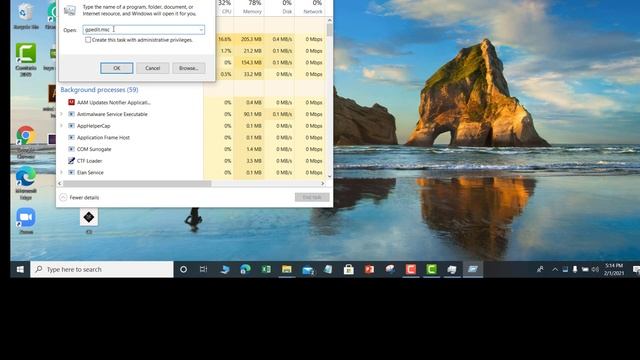Sort processes by the CPU column
The image size is (640, 360).
click(226, 8)
